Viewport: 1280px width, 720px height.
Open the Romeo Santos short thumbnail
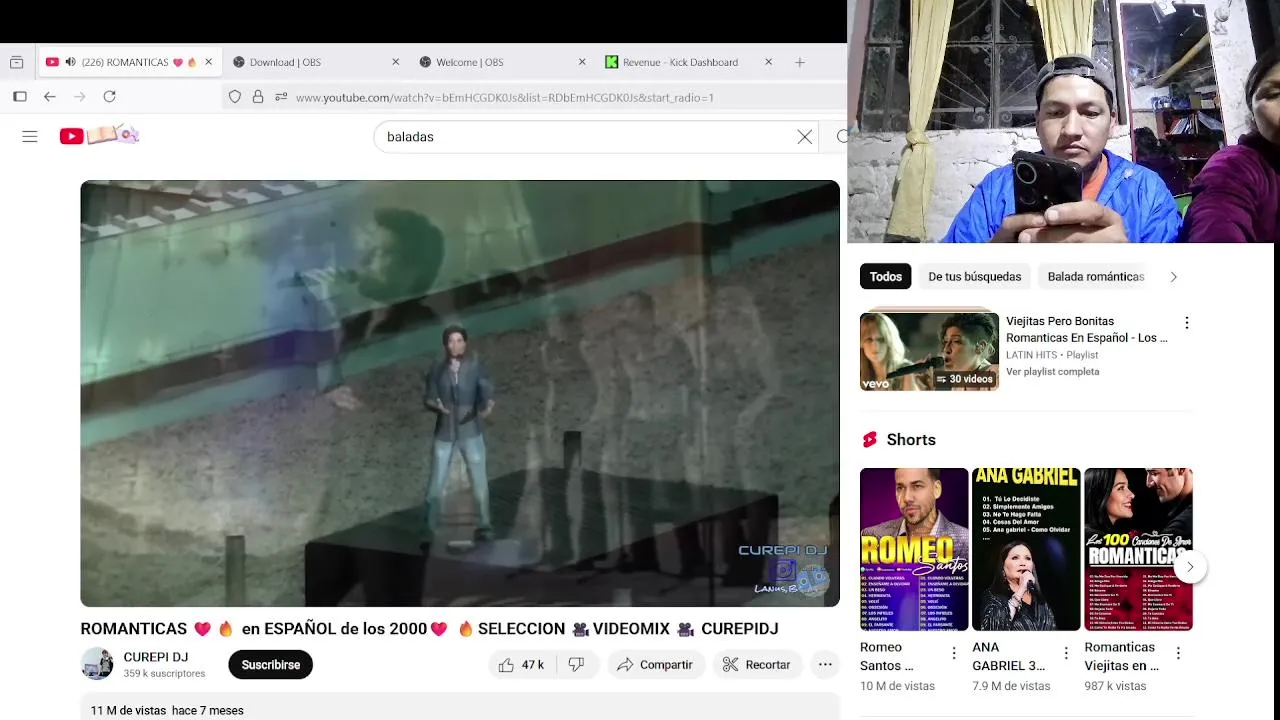(914, 549)
